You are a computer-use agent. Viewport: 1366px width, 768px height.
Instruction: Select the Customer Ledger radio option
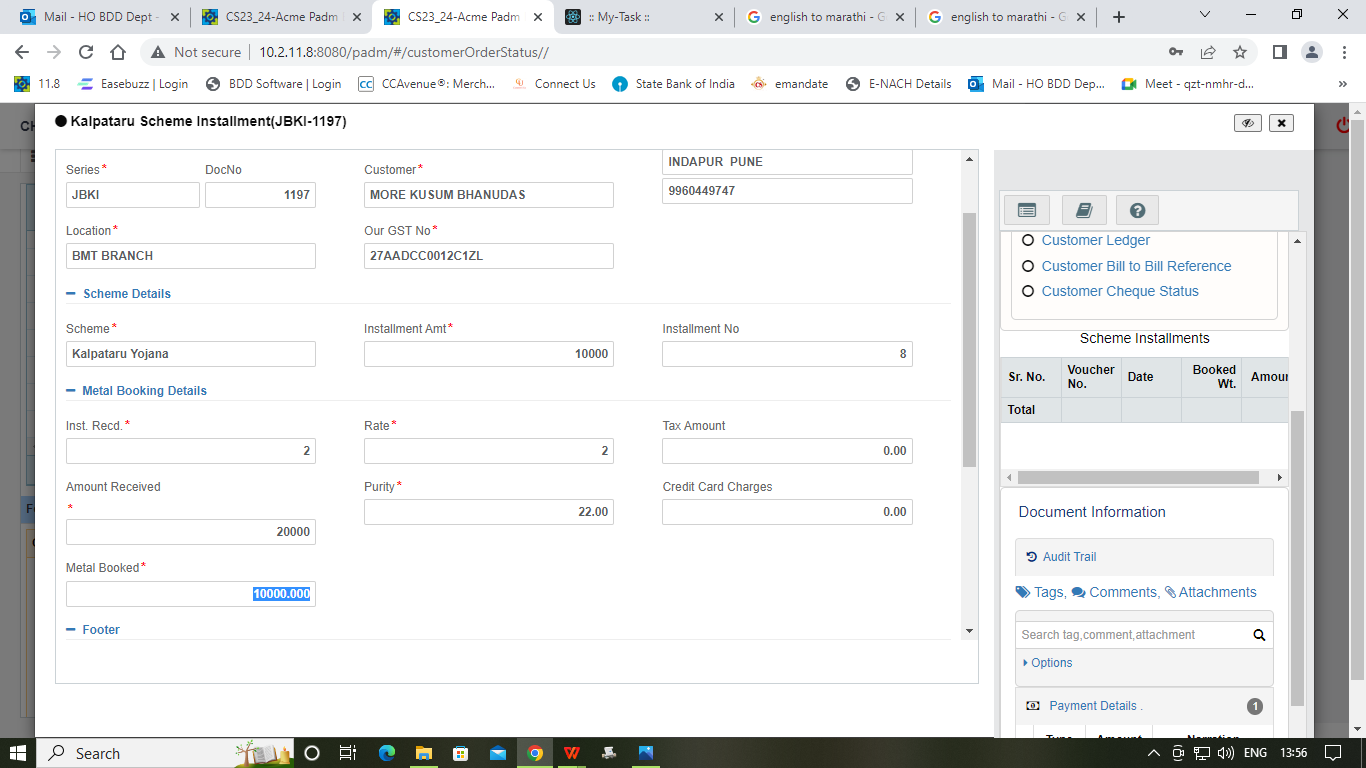click(1027, 241)
